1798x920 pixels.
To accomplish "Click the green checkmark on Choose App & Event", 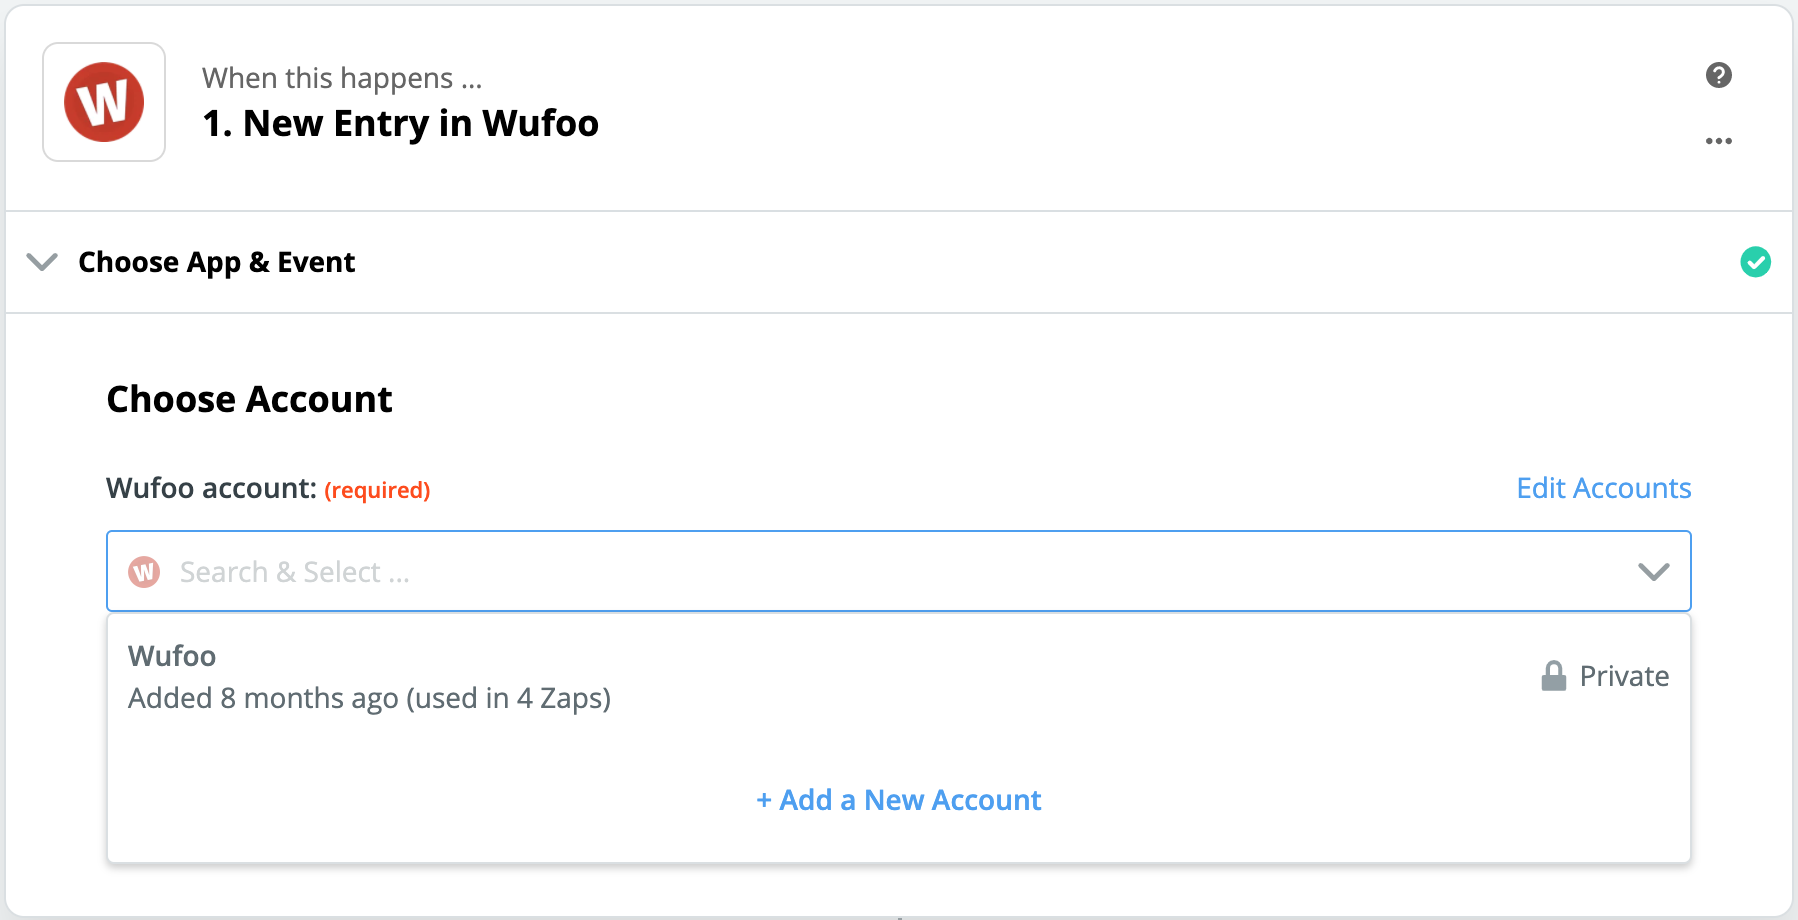I will click(1757, 261).
